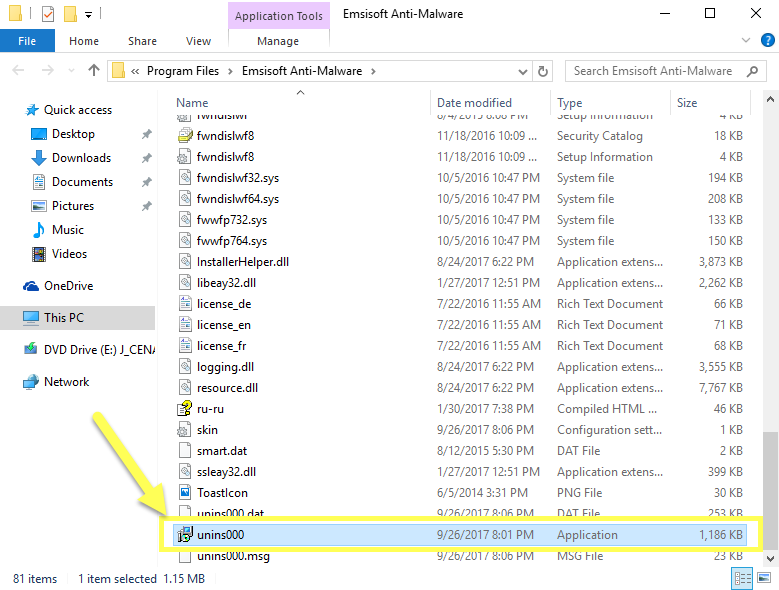The height and width of the screenshot is (590, 779).
Task: Select the license_fr document icon
Action: click(185, 345)
